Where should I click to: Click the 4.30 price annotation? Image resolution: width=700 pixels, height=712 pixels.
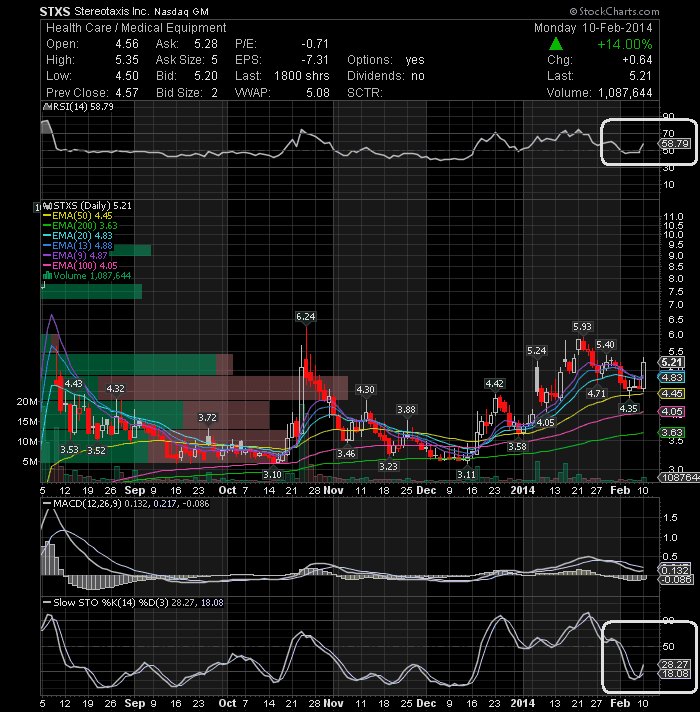pyautogui.click(x=365, y=390)
